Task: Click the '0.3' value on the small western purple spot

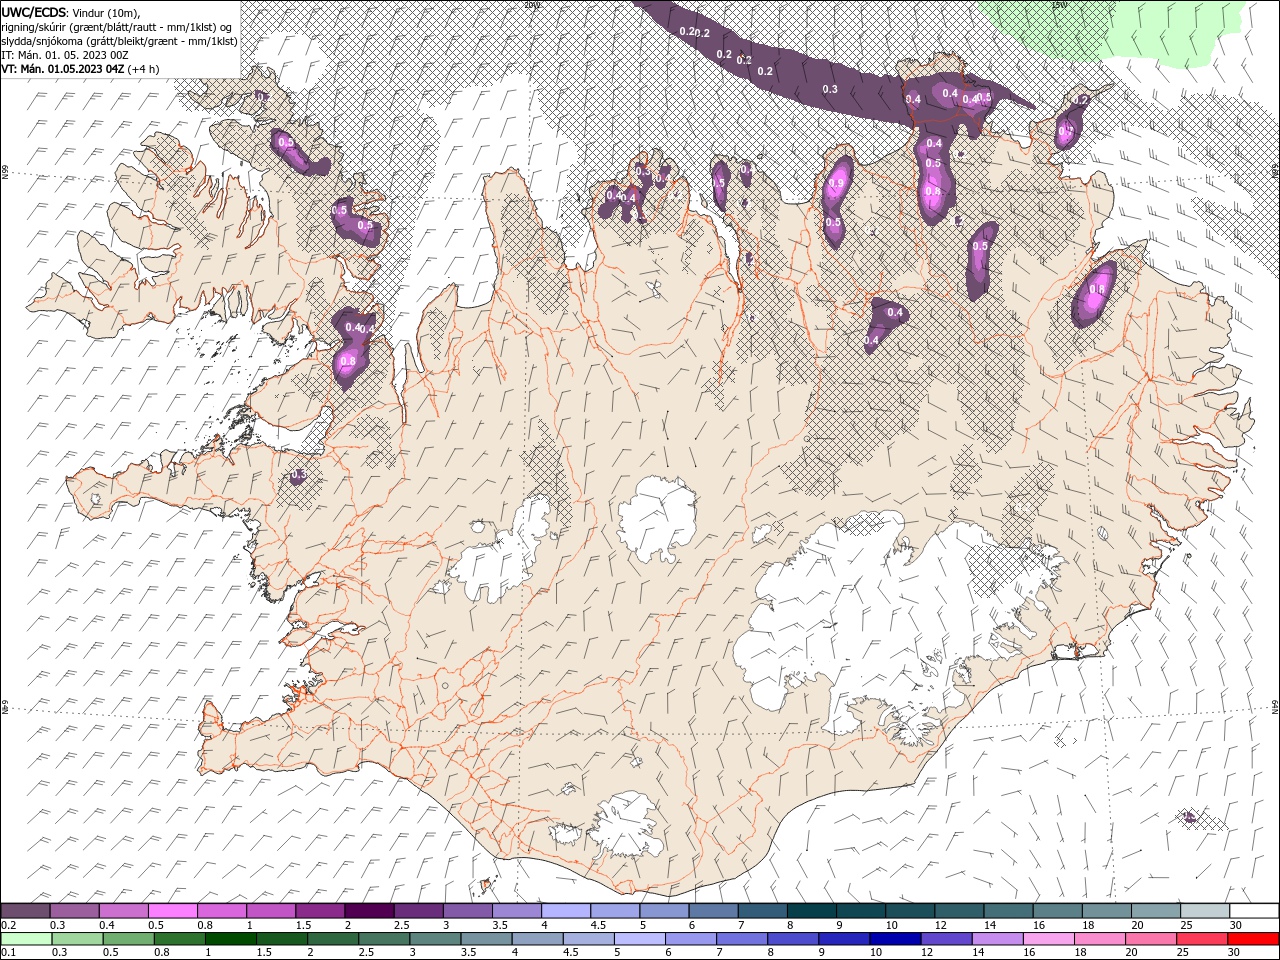Action: [298, 475]
